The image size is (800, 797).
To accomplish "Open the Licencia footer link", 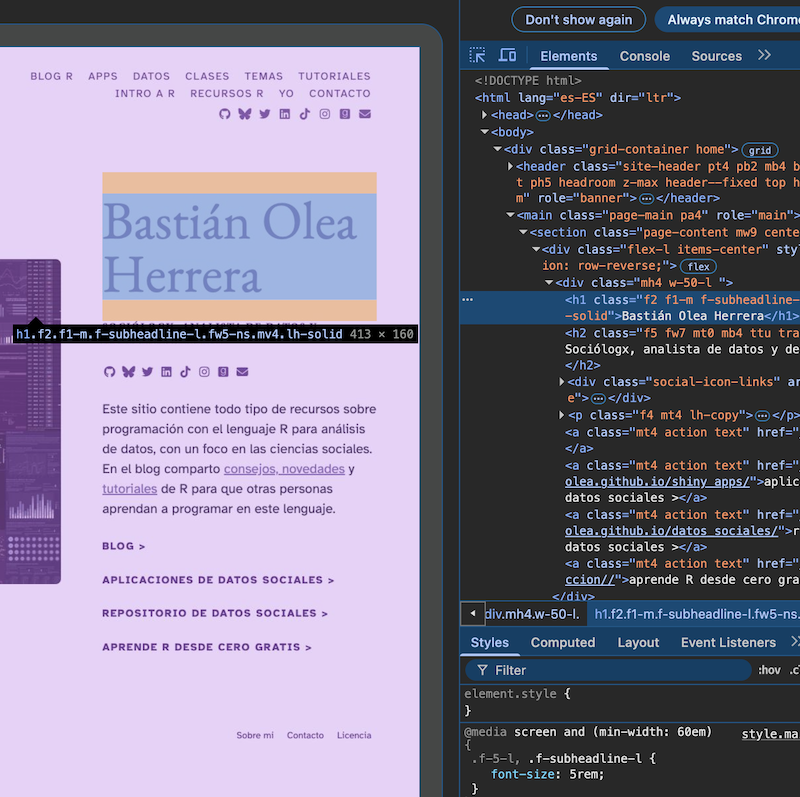I will pos(354,735).
